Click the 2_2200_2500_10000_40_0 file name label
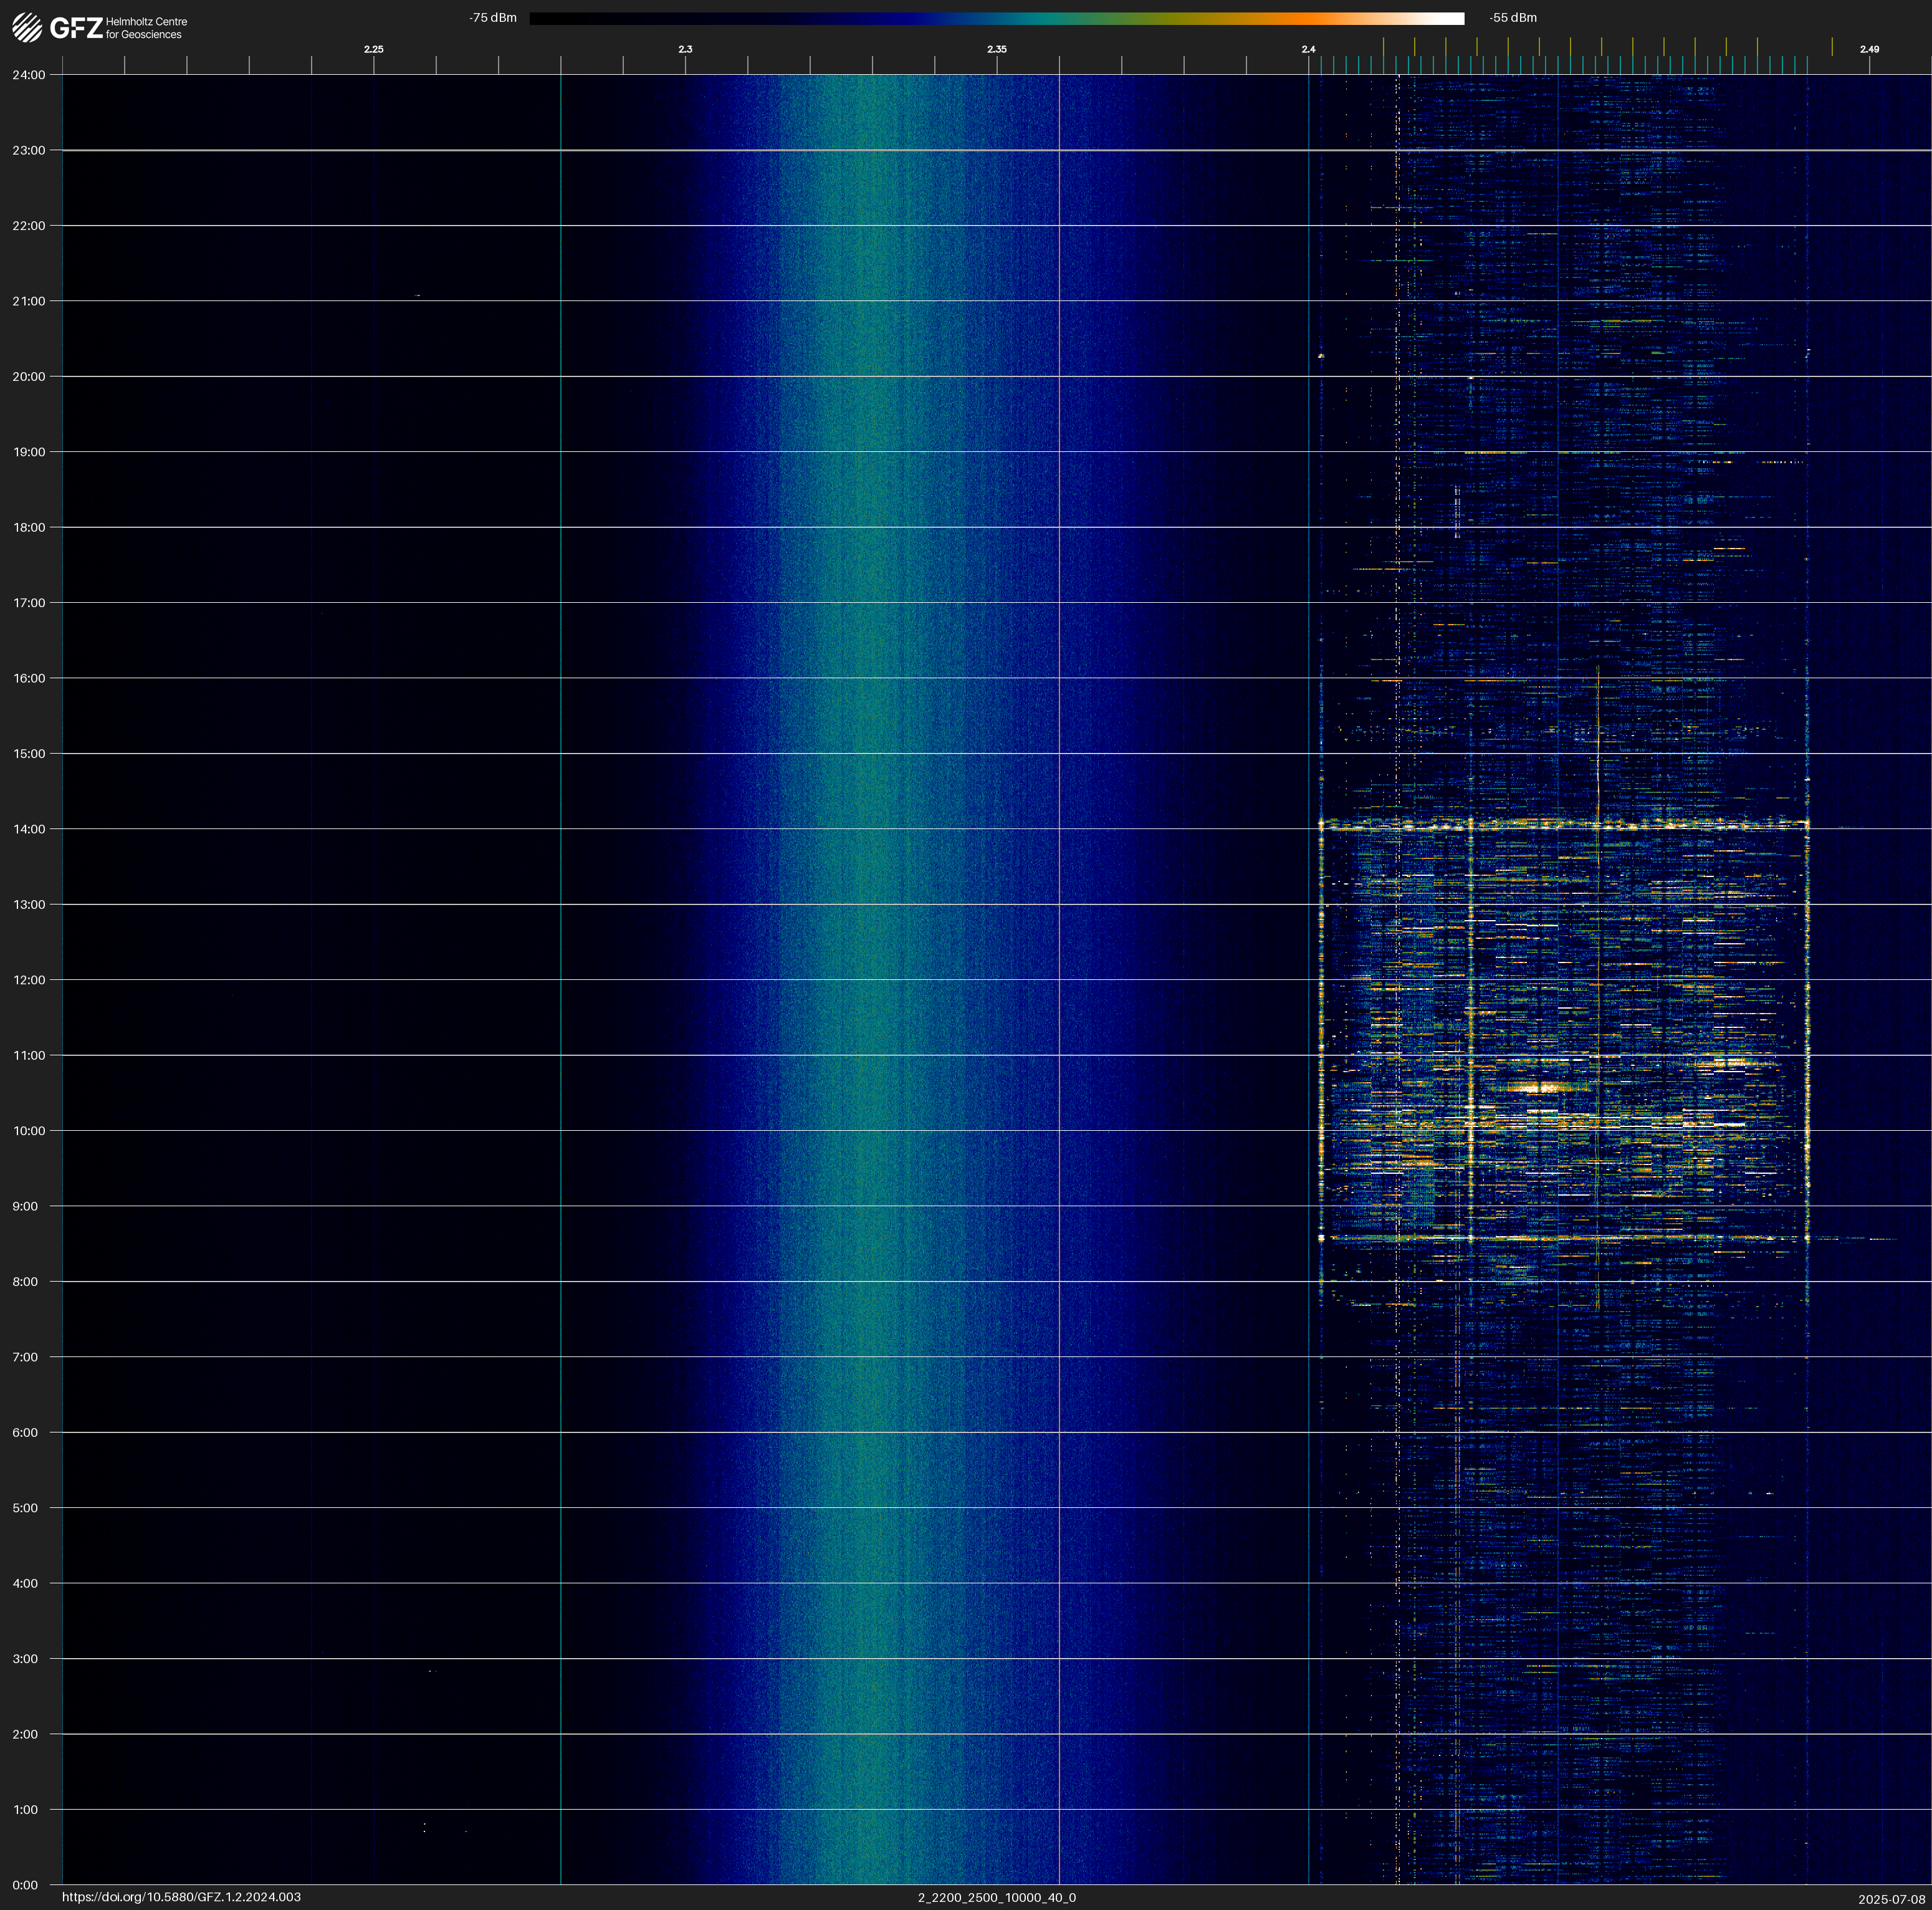1932x1910 pixels. click(x=996, y=1897)
